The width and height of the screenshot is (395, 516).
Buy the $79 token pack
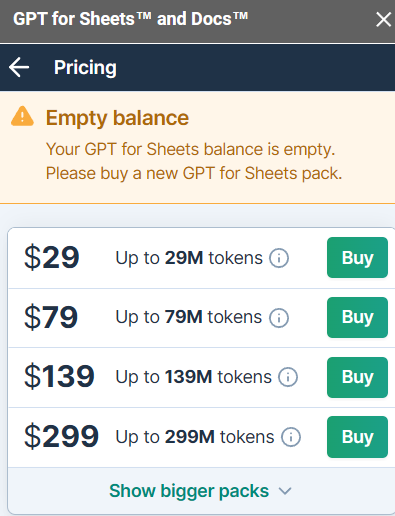(x=357, y=317)
